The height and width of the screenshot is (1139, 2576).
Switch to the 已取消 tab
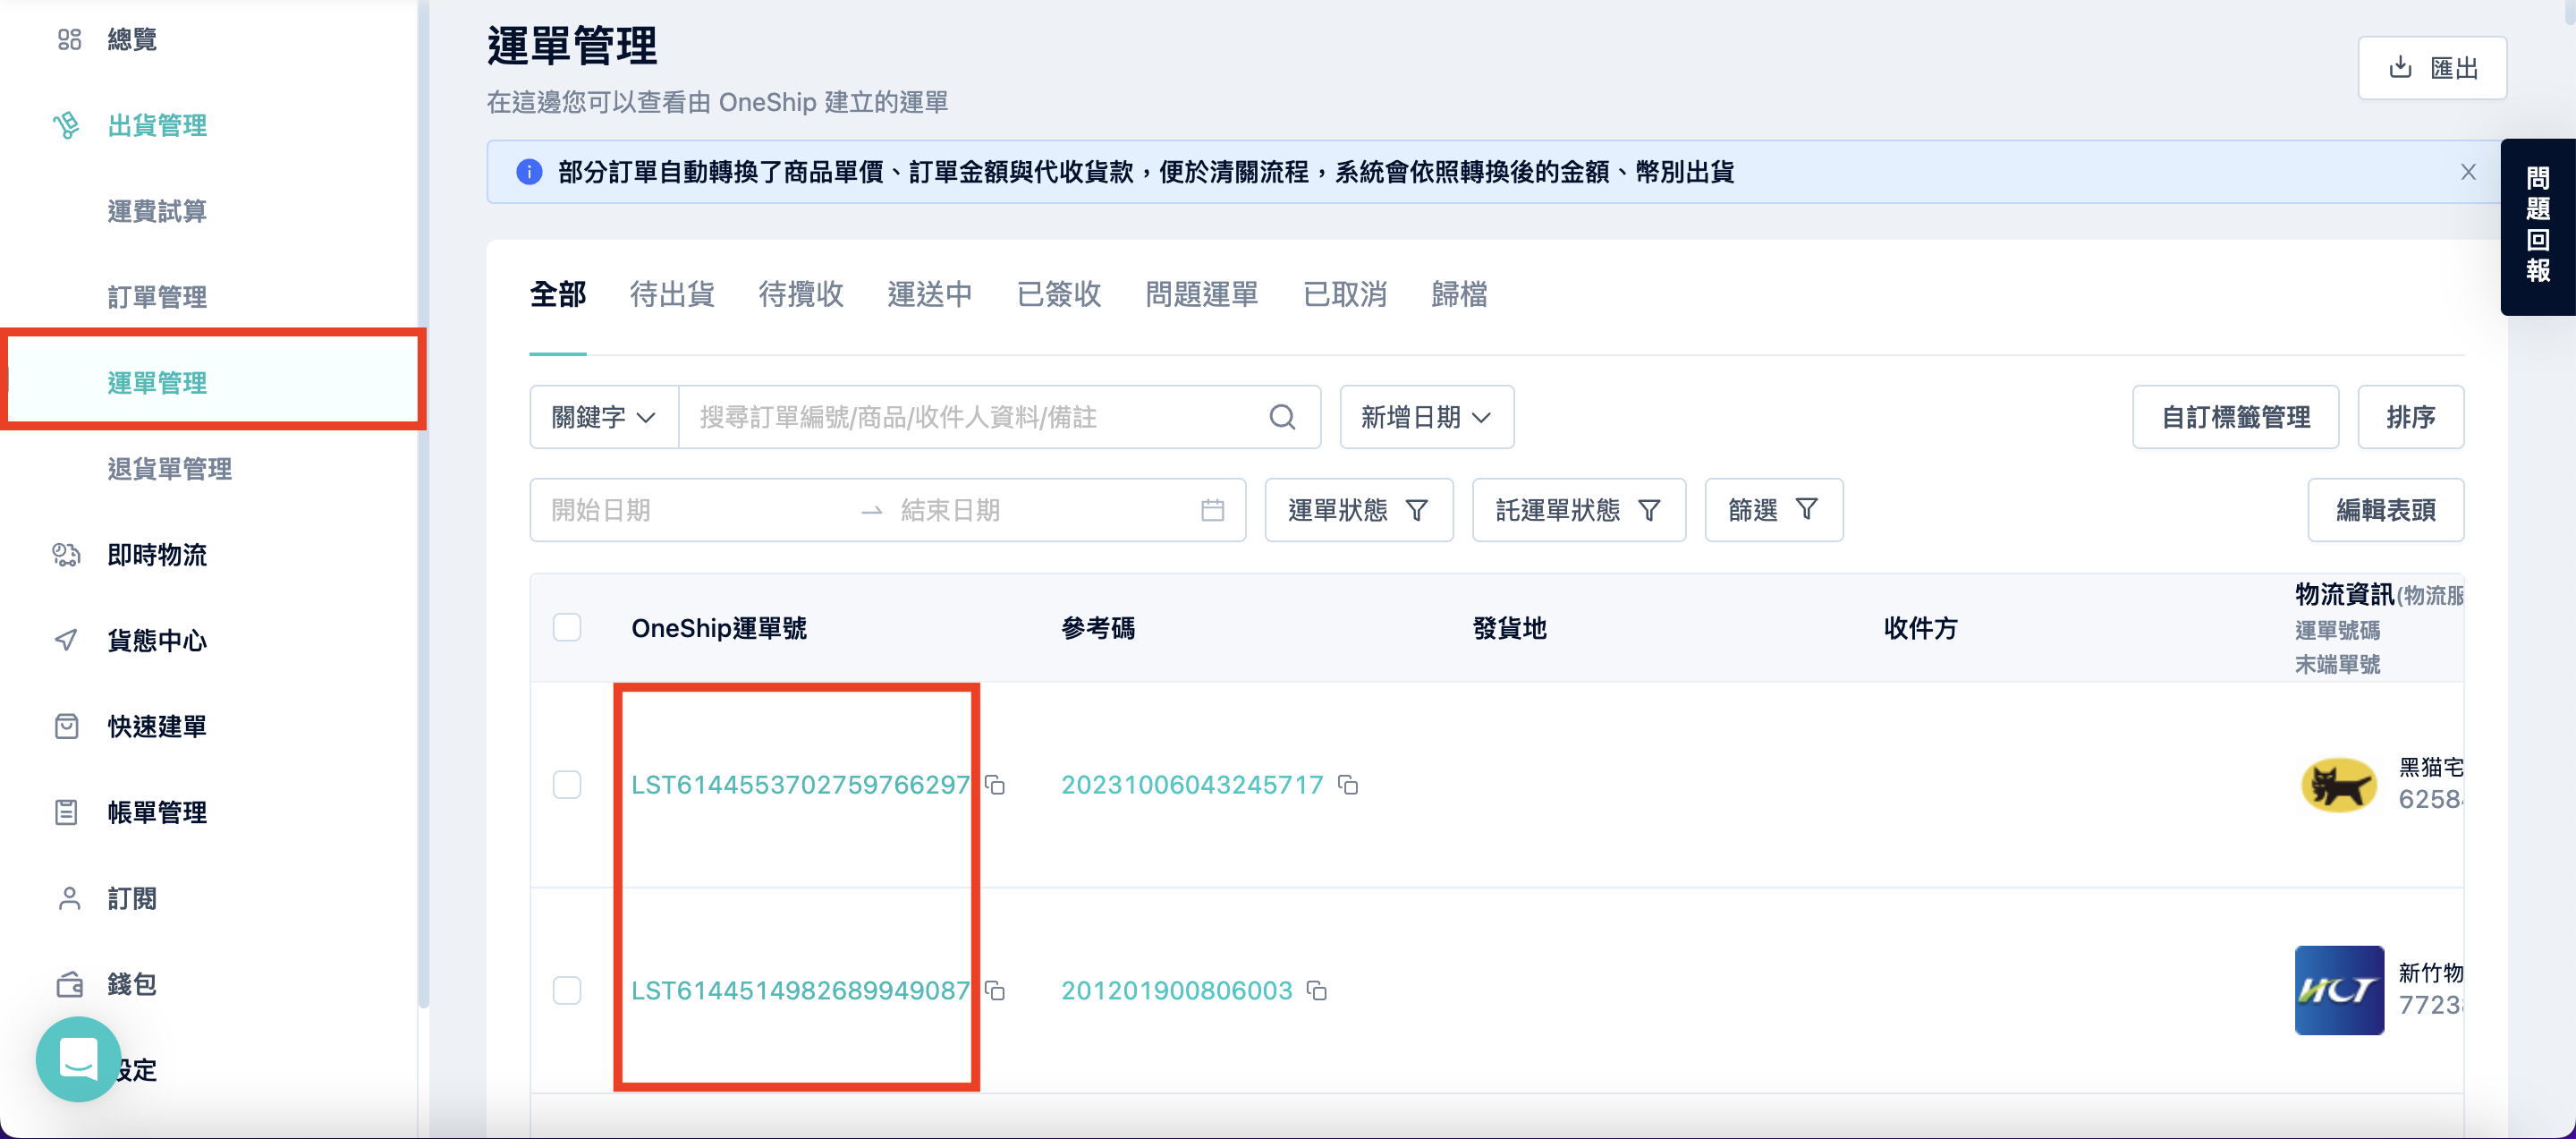pos(1345,294)
